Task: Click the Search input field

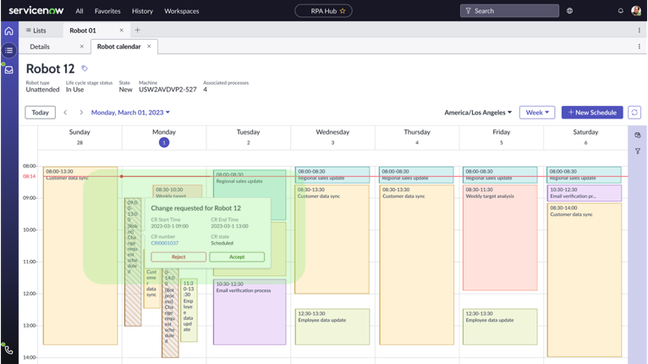Action: pyautogui.click(x=509, y=11)
